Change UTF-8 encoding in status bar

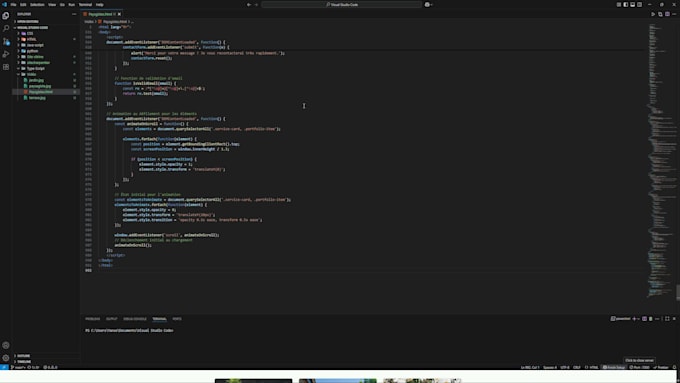coord(565,367)
